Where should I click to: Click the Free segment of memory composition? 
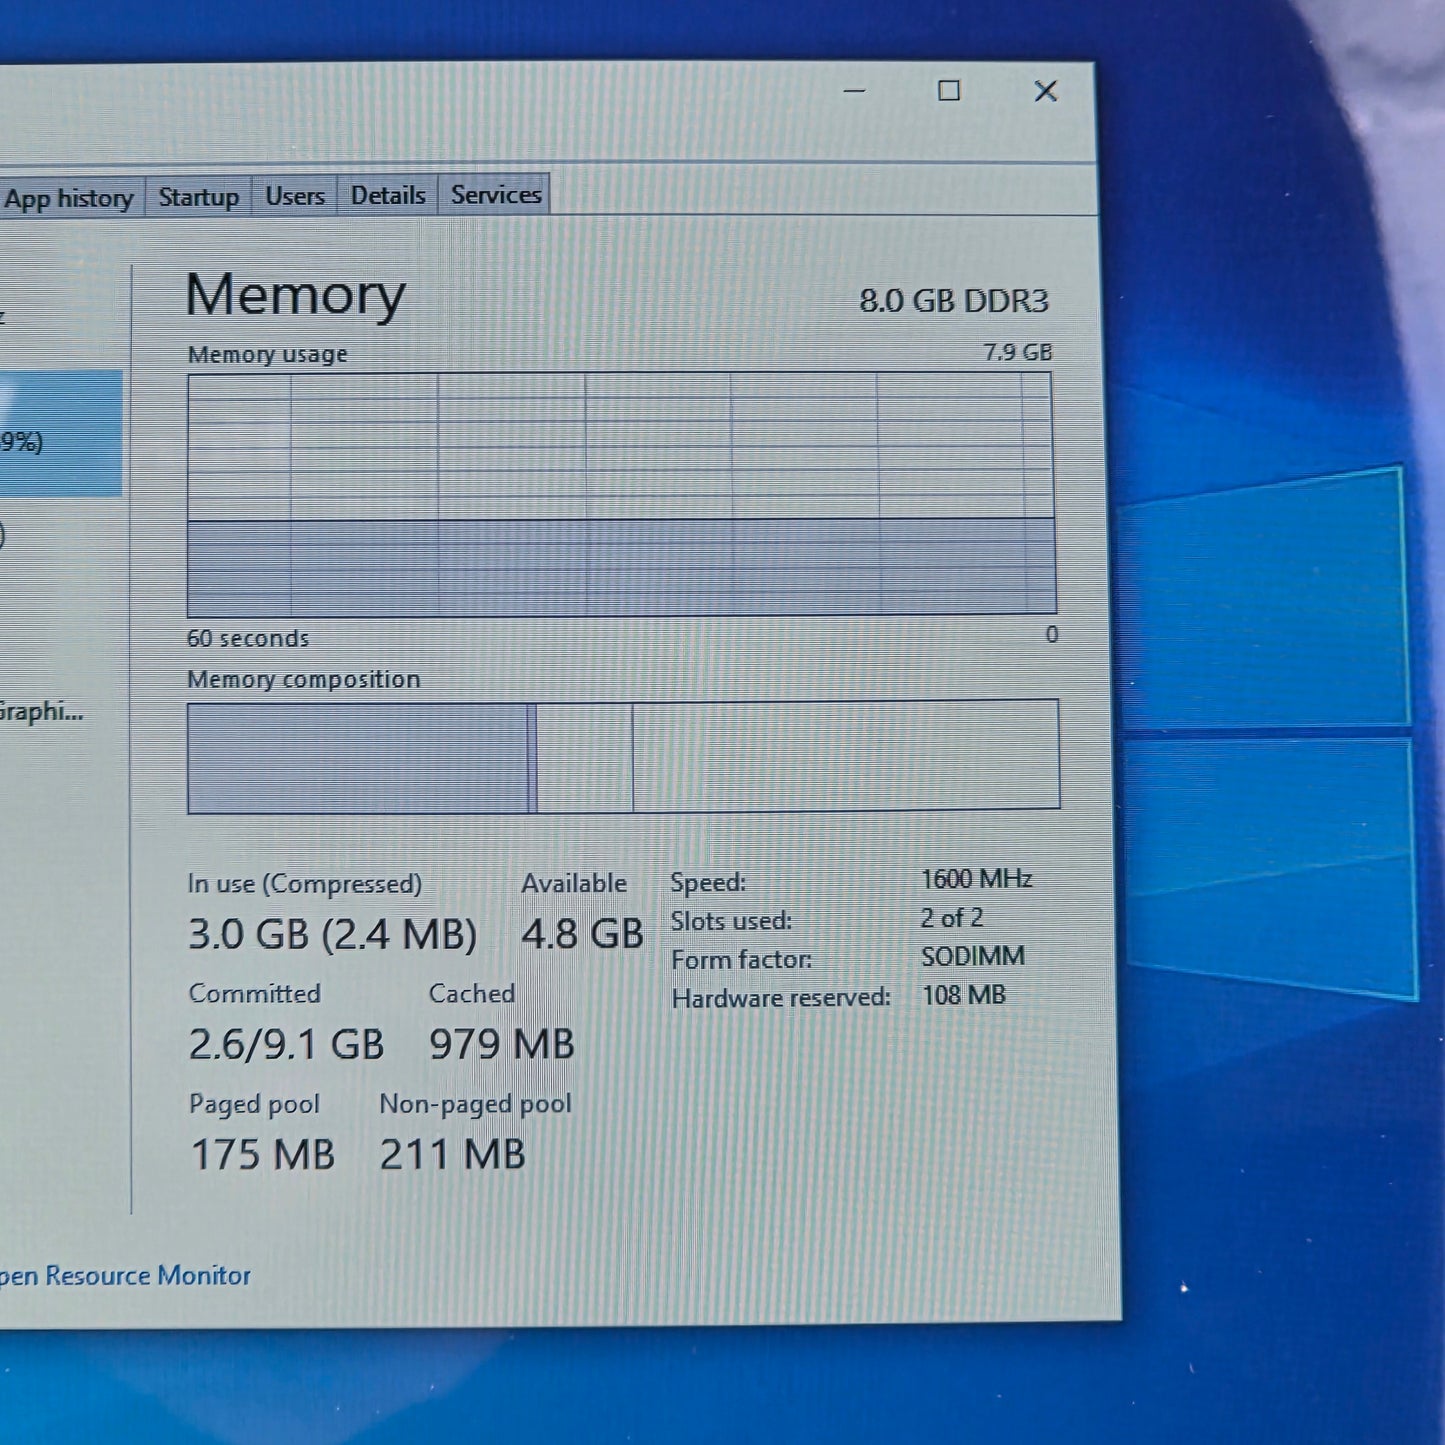845,755
